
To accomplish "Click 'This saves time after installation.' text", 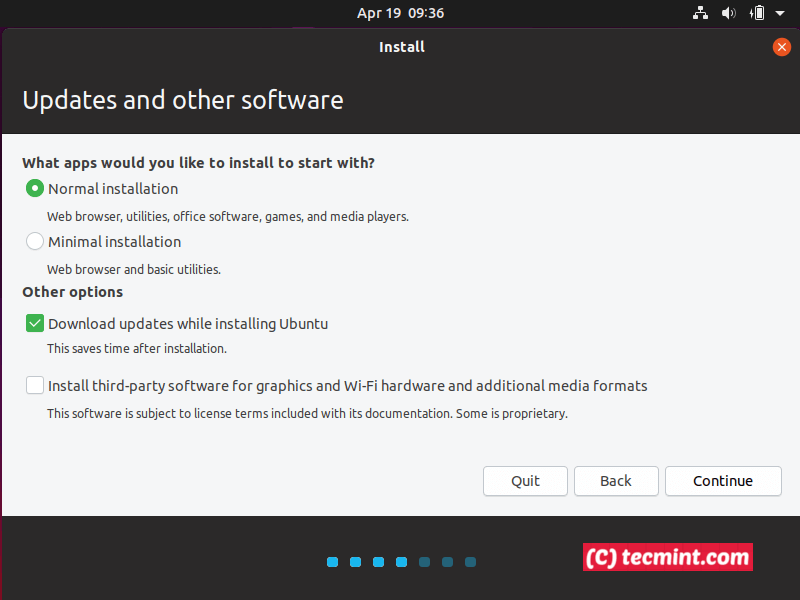I will click(137, 348).
